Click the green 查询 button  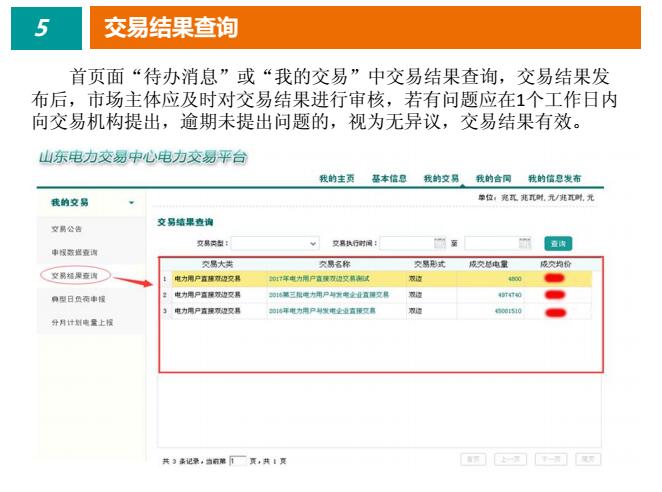pyautogui.click(x=558, y=243)
